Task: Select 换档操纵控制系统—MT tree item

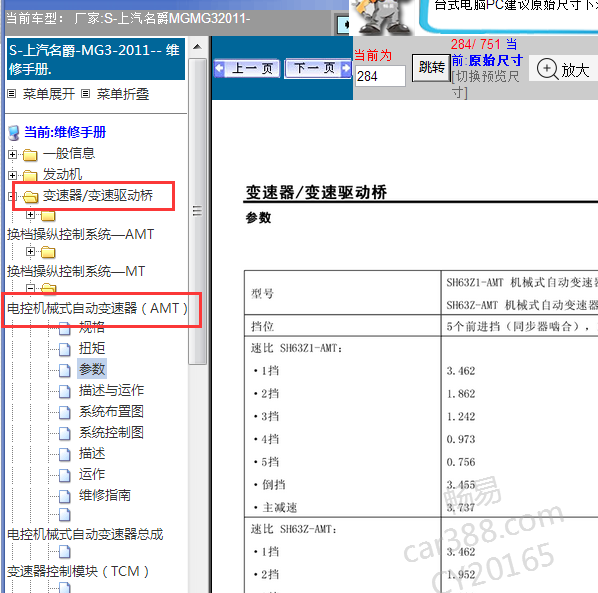Action: 76,271
